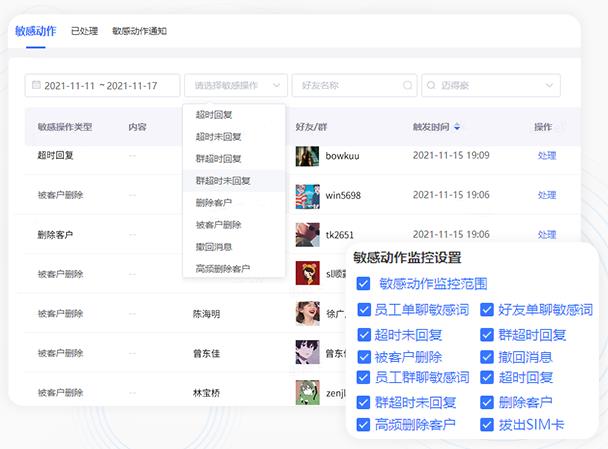Screen dimensions: 608x449
Task: Click 删除客户 type cell in tk2651 row
Action: pyautogui.click(x=55, y=235)
